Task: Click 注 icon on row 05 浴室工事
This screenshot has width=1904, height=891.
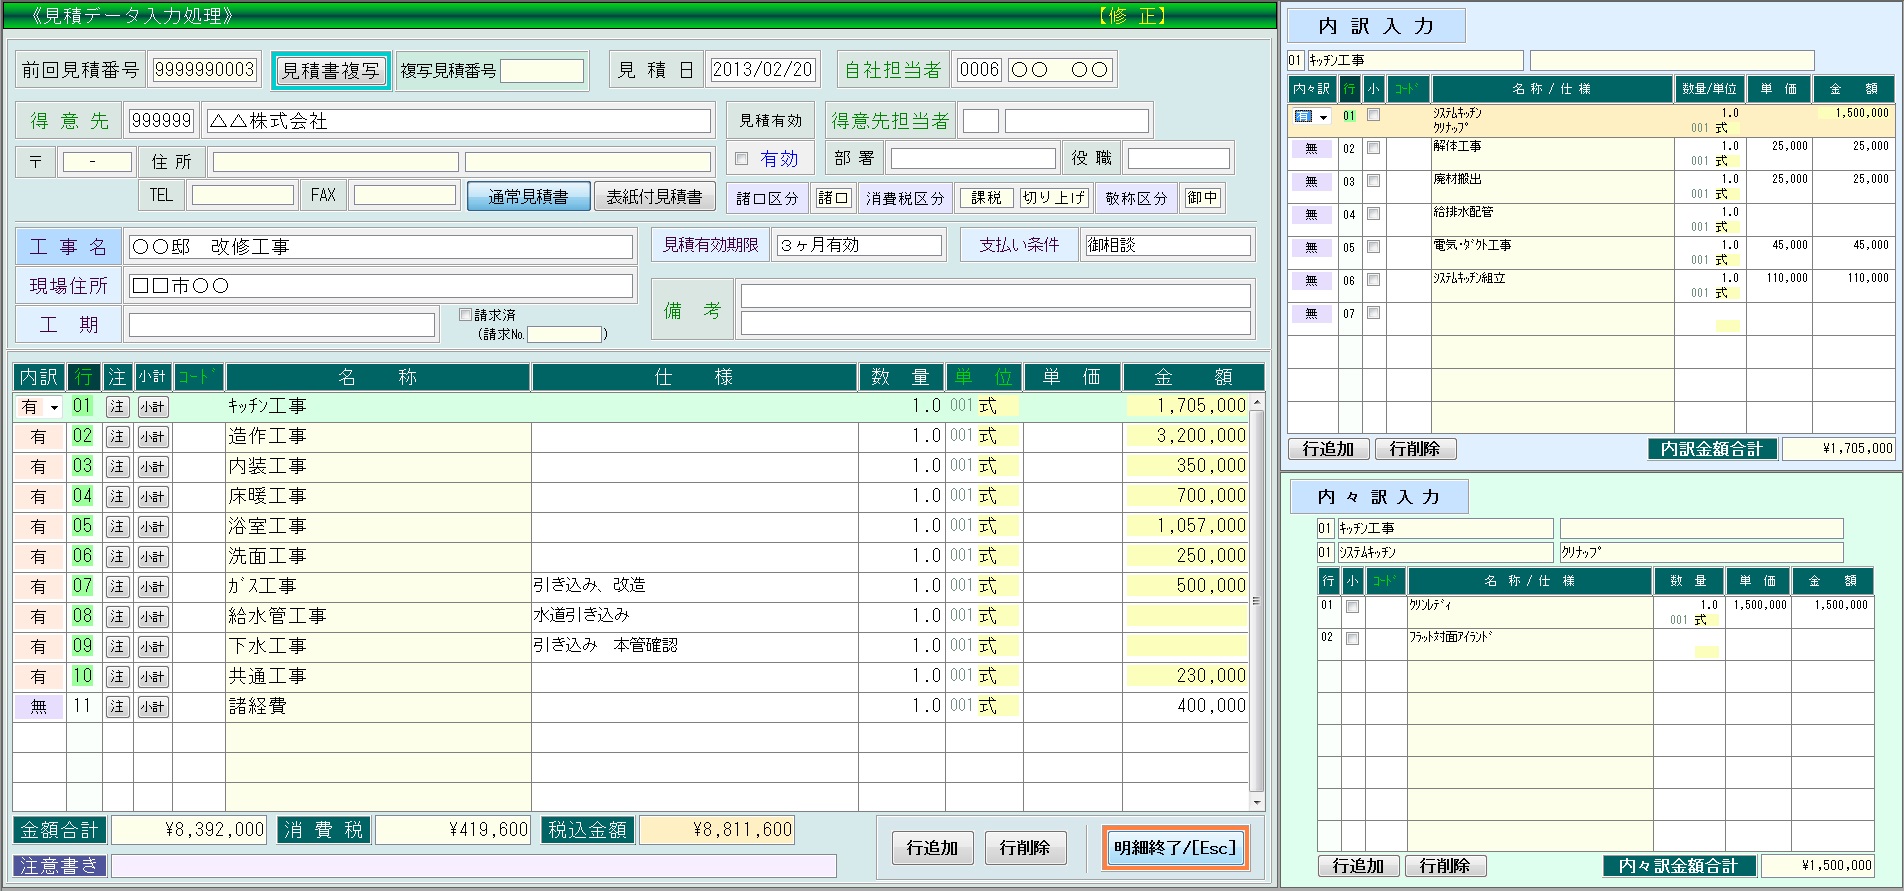Action: pyautogui.click(x=117, y=527)
